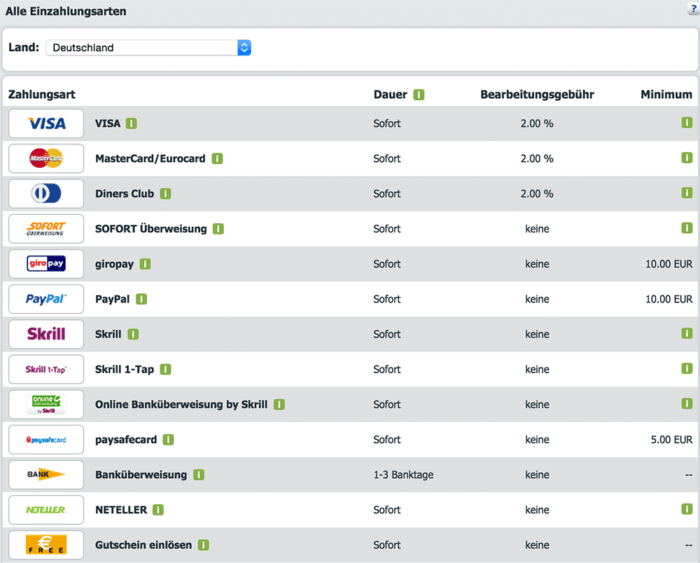Click the 2.00 % fee in VISA row

(x=537, y=123)
